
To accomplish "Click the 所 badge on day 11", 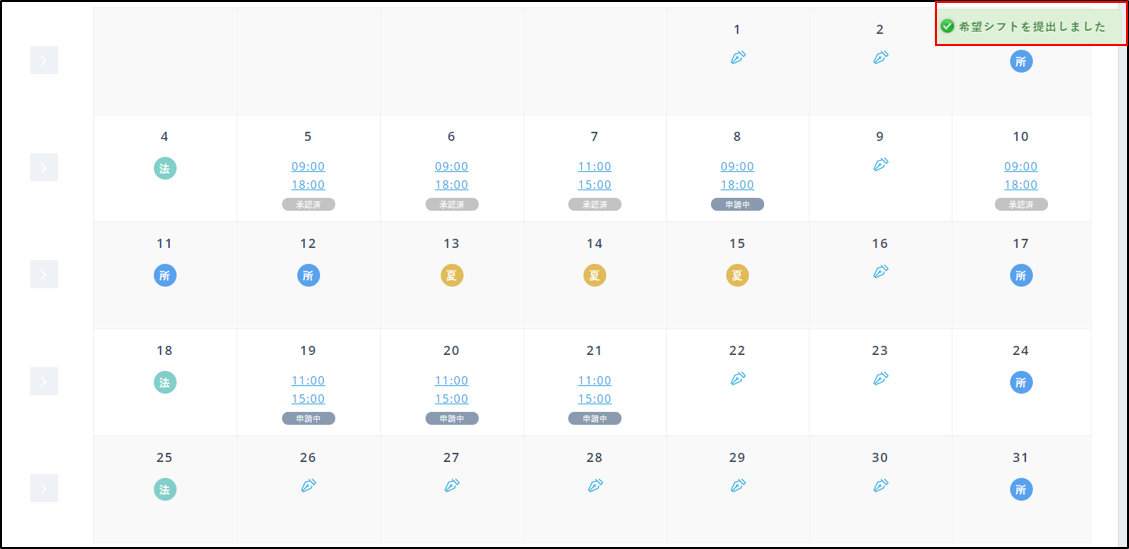I will click(x=165, y=275).
